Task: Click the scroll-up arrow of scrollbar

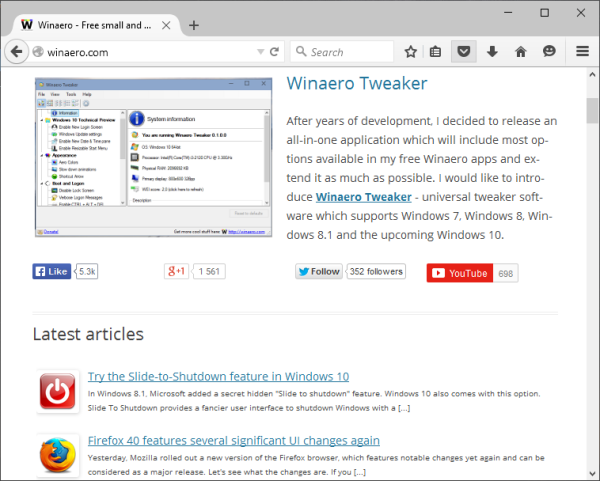Action: coord(592,75)
